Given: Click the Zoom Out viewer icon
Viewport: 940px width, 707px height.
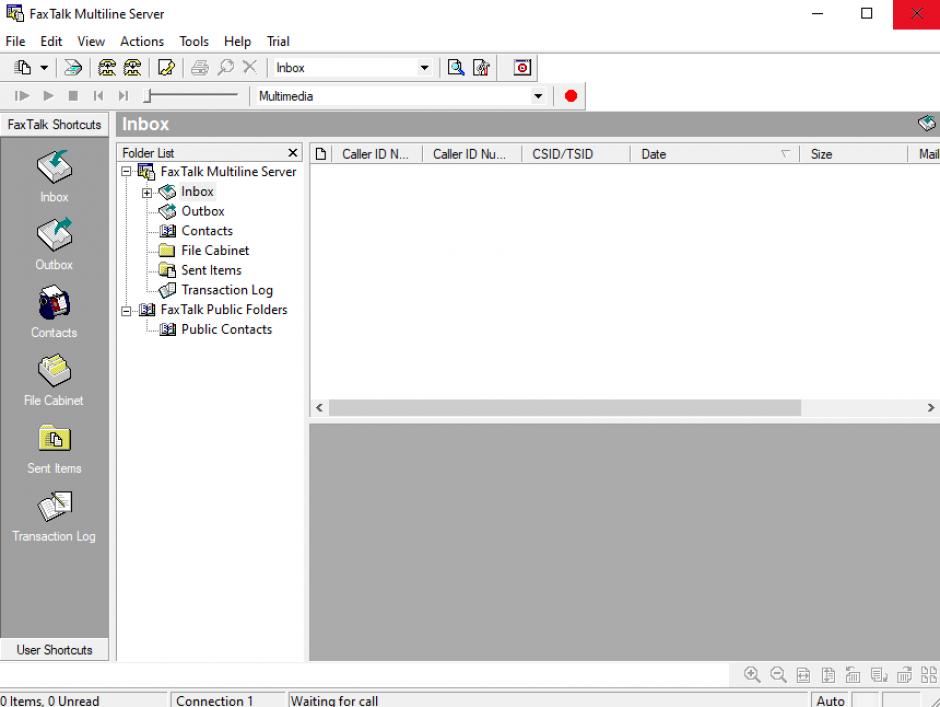Looking at the screenshot, I should point(778,675).
